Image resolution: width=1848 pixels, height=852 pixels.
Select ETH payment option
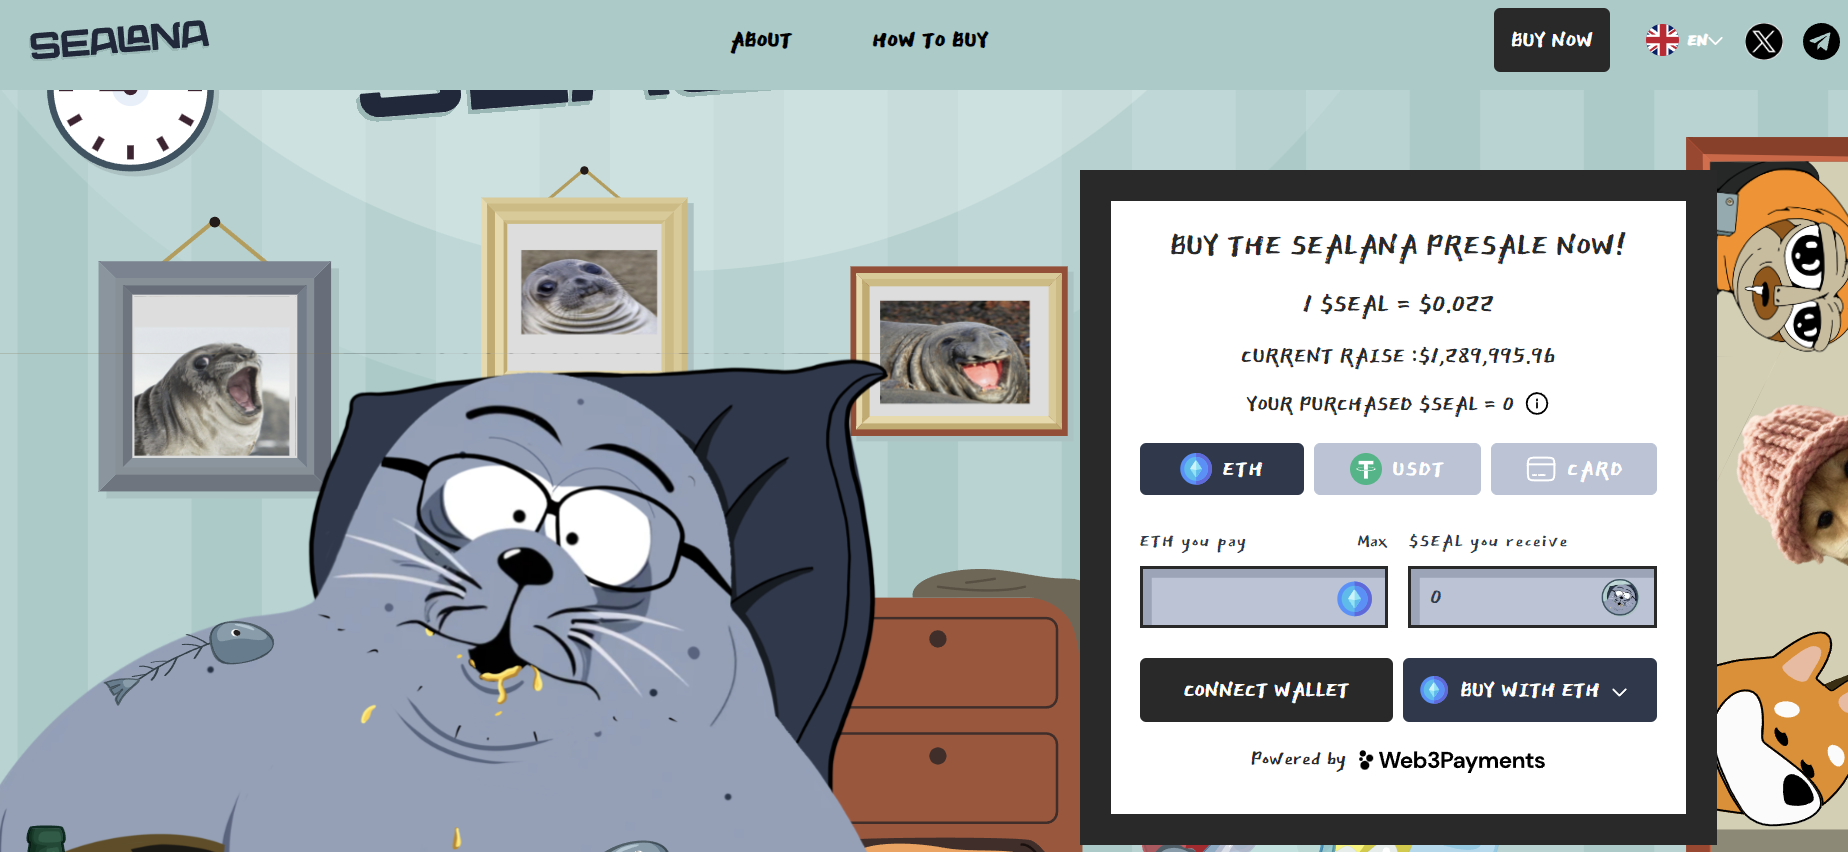pyautogui.click(x=1222, y=469)
